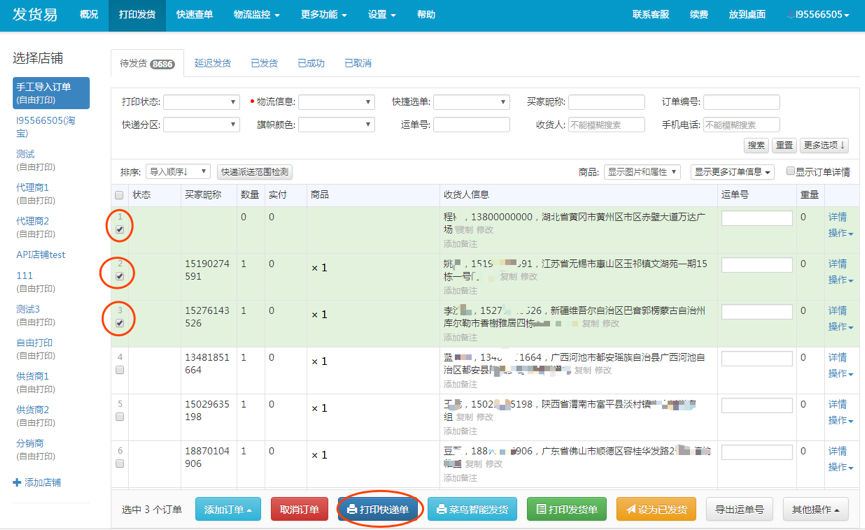865x530 pixels.
Task: Click the 收货人 input field
Action: (606, 125)
